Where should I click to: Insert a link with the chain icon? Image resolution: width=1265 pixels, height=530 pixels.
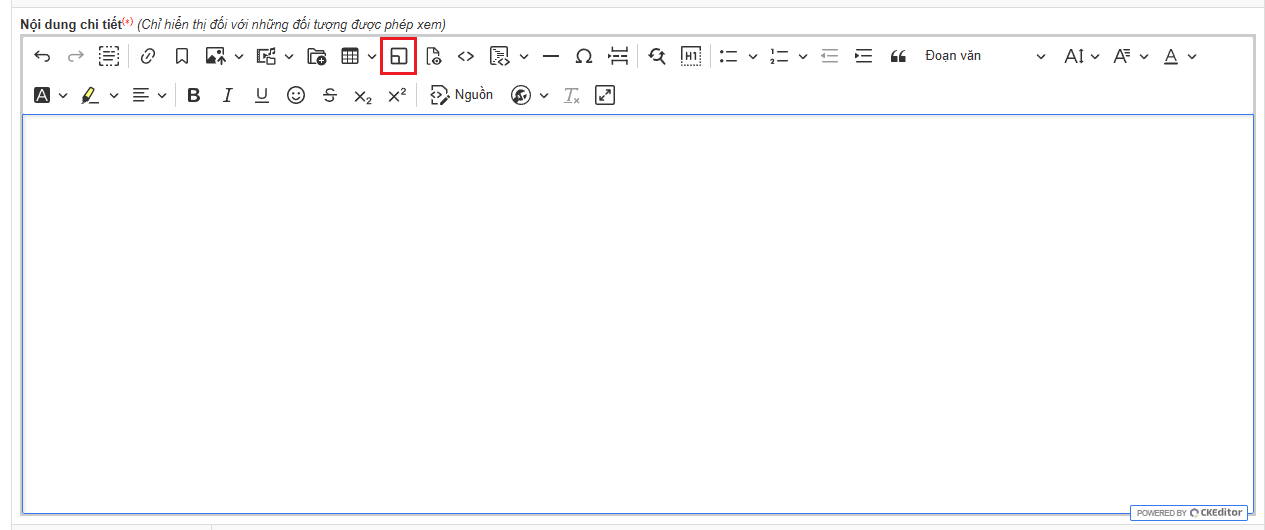coord(148,56)
